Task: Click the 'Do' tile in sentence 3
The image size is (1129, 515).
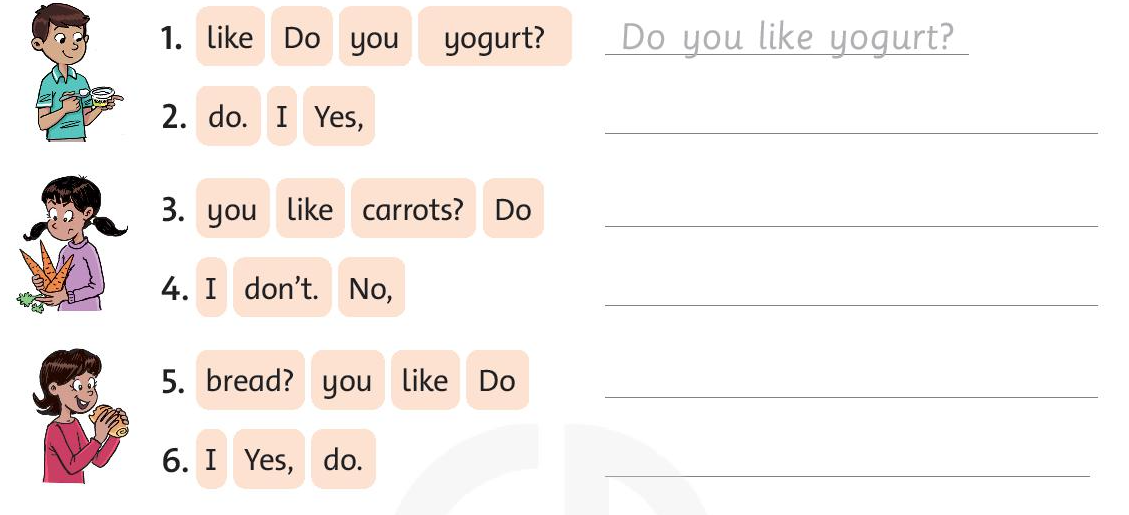Action: tap(513, 210)
